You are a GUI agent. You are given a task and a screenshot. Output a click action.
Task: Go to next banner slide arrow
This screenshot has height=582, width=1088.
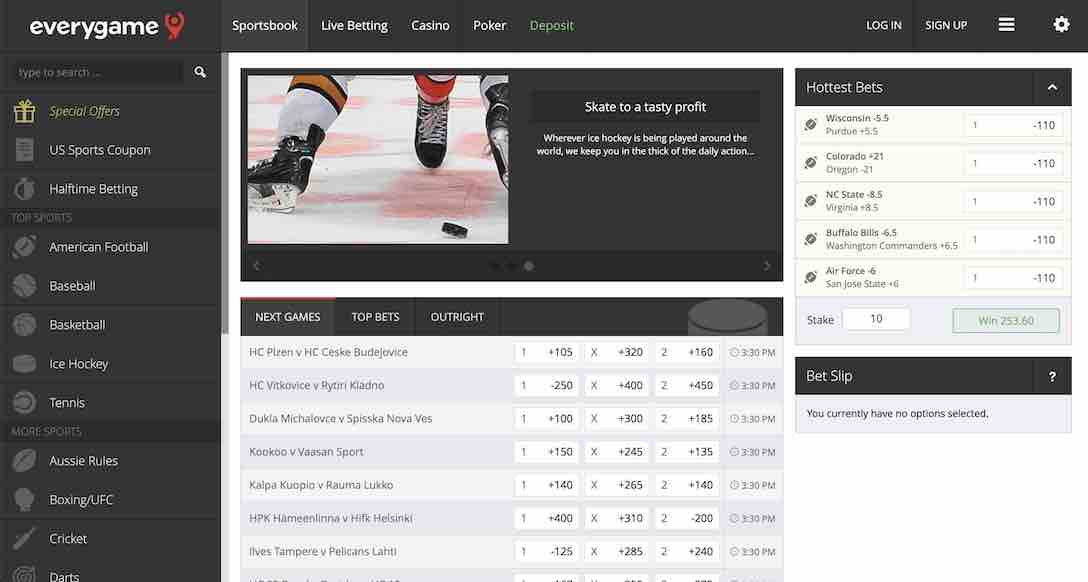tap(767, 266)
